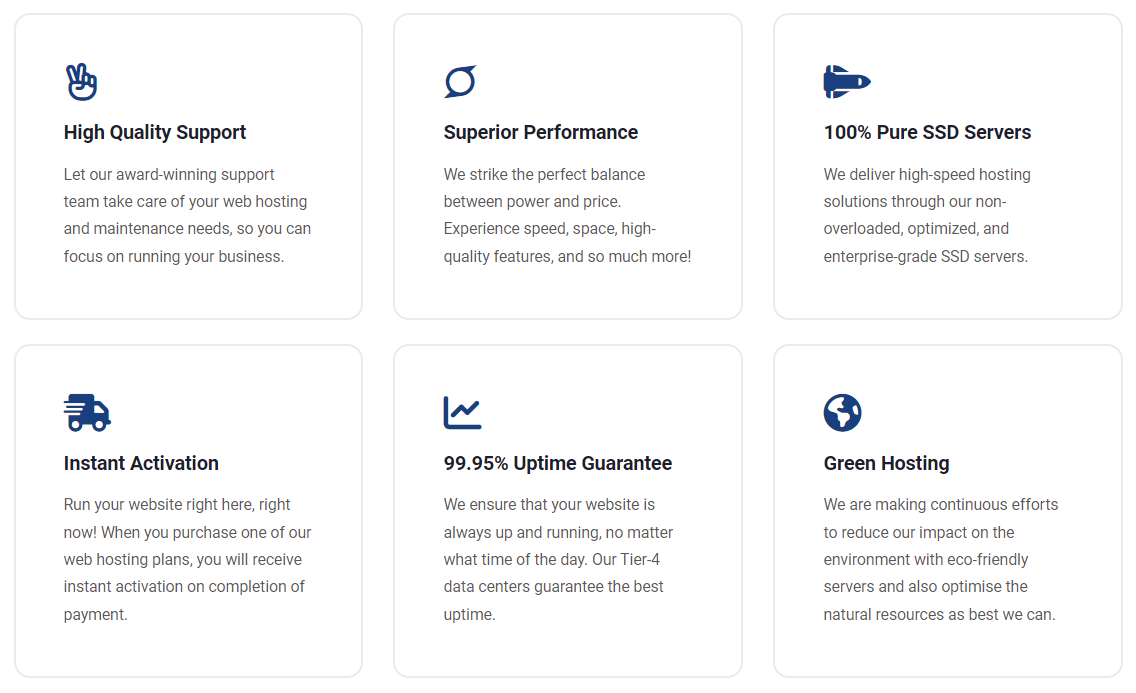
Task: Click the line chart uptime icon
Action: coord(462,413)
